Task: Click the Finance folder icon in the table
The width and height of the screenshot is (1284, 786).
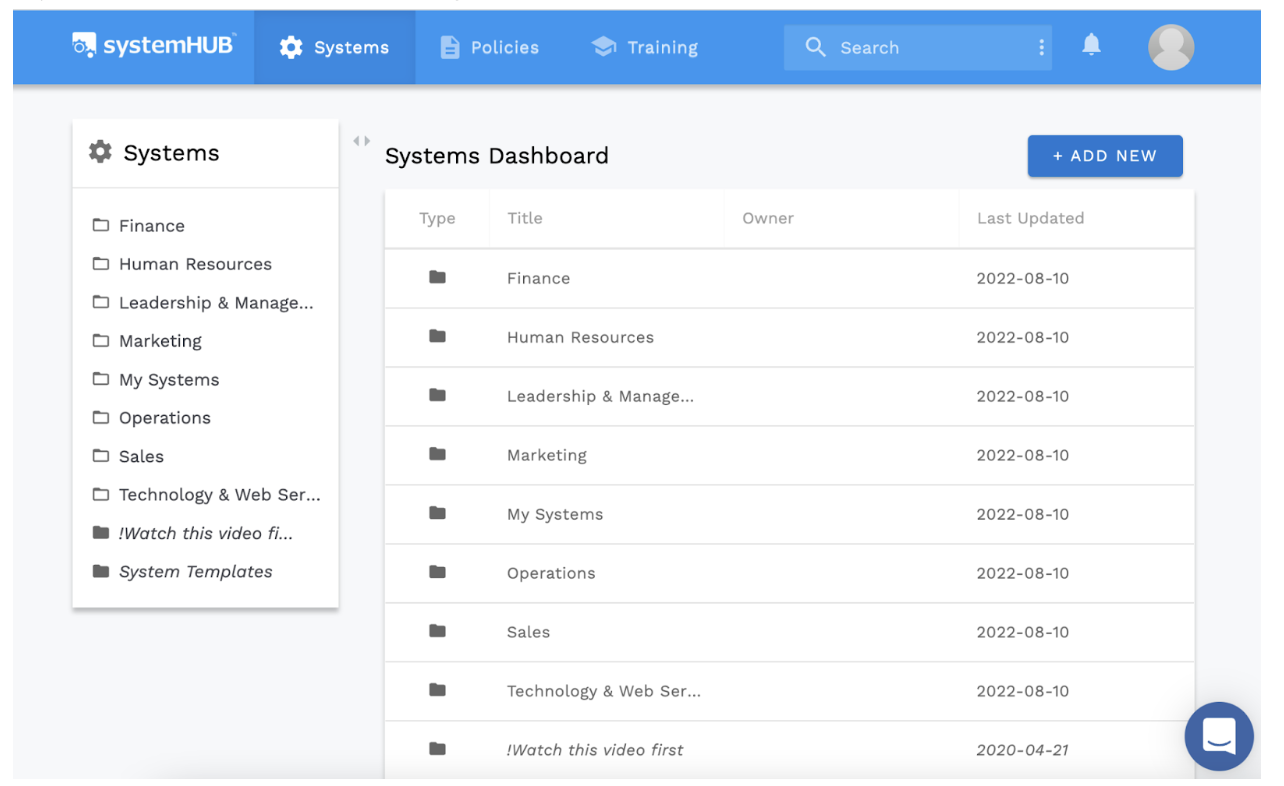Action: [437, 277]
